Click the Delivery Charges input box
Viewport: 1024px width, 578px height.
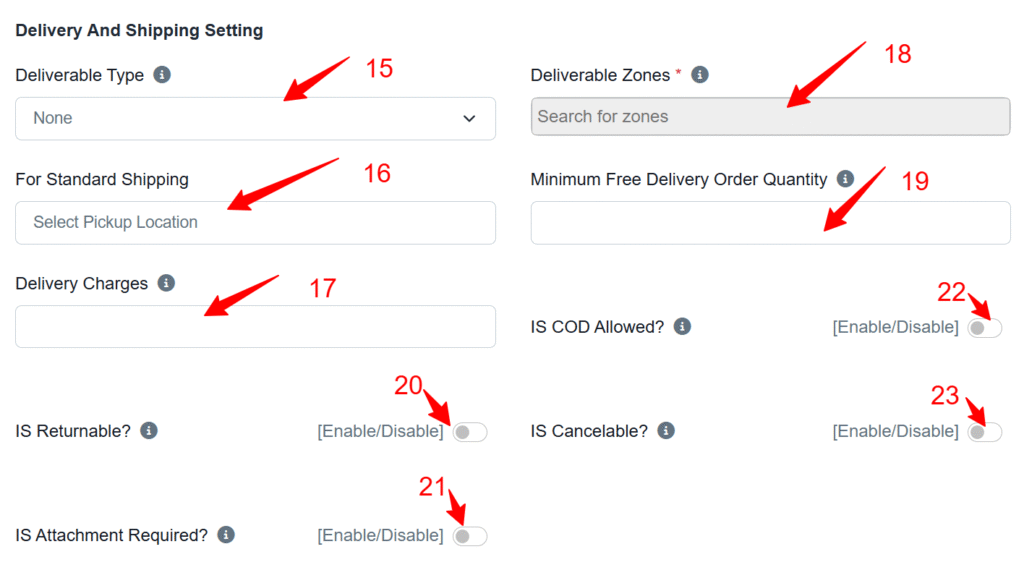pyautogui.click(x=255, y=327)
